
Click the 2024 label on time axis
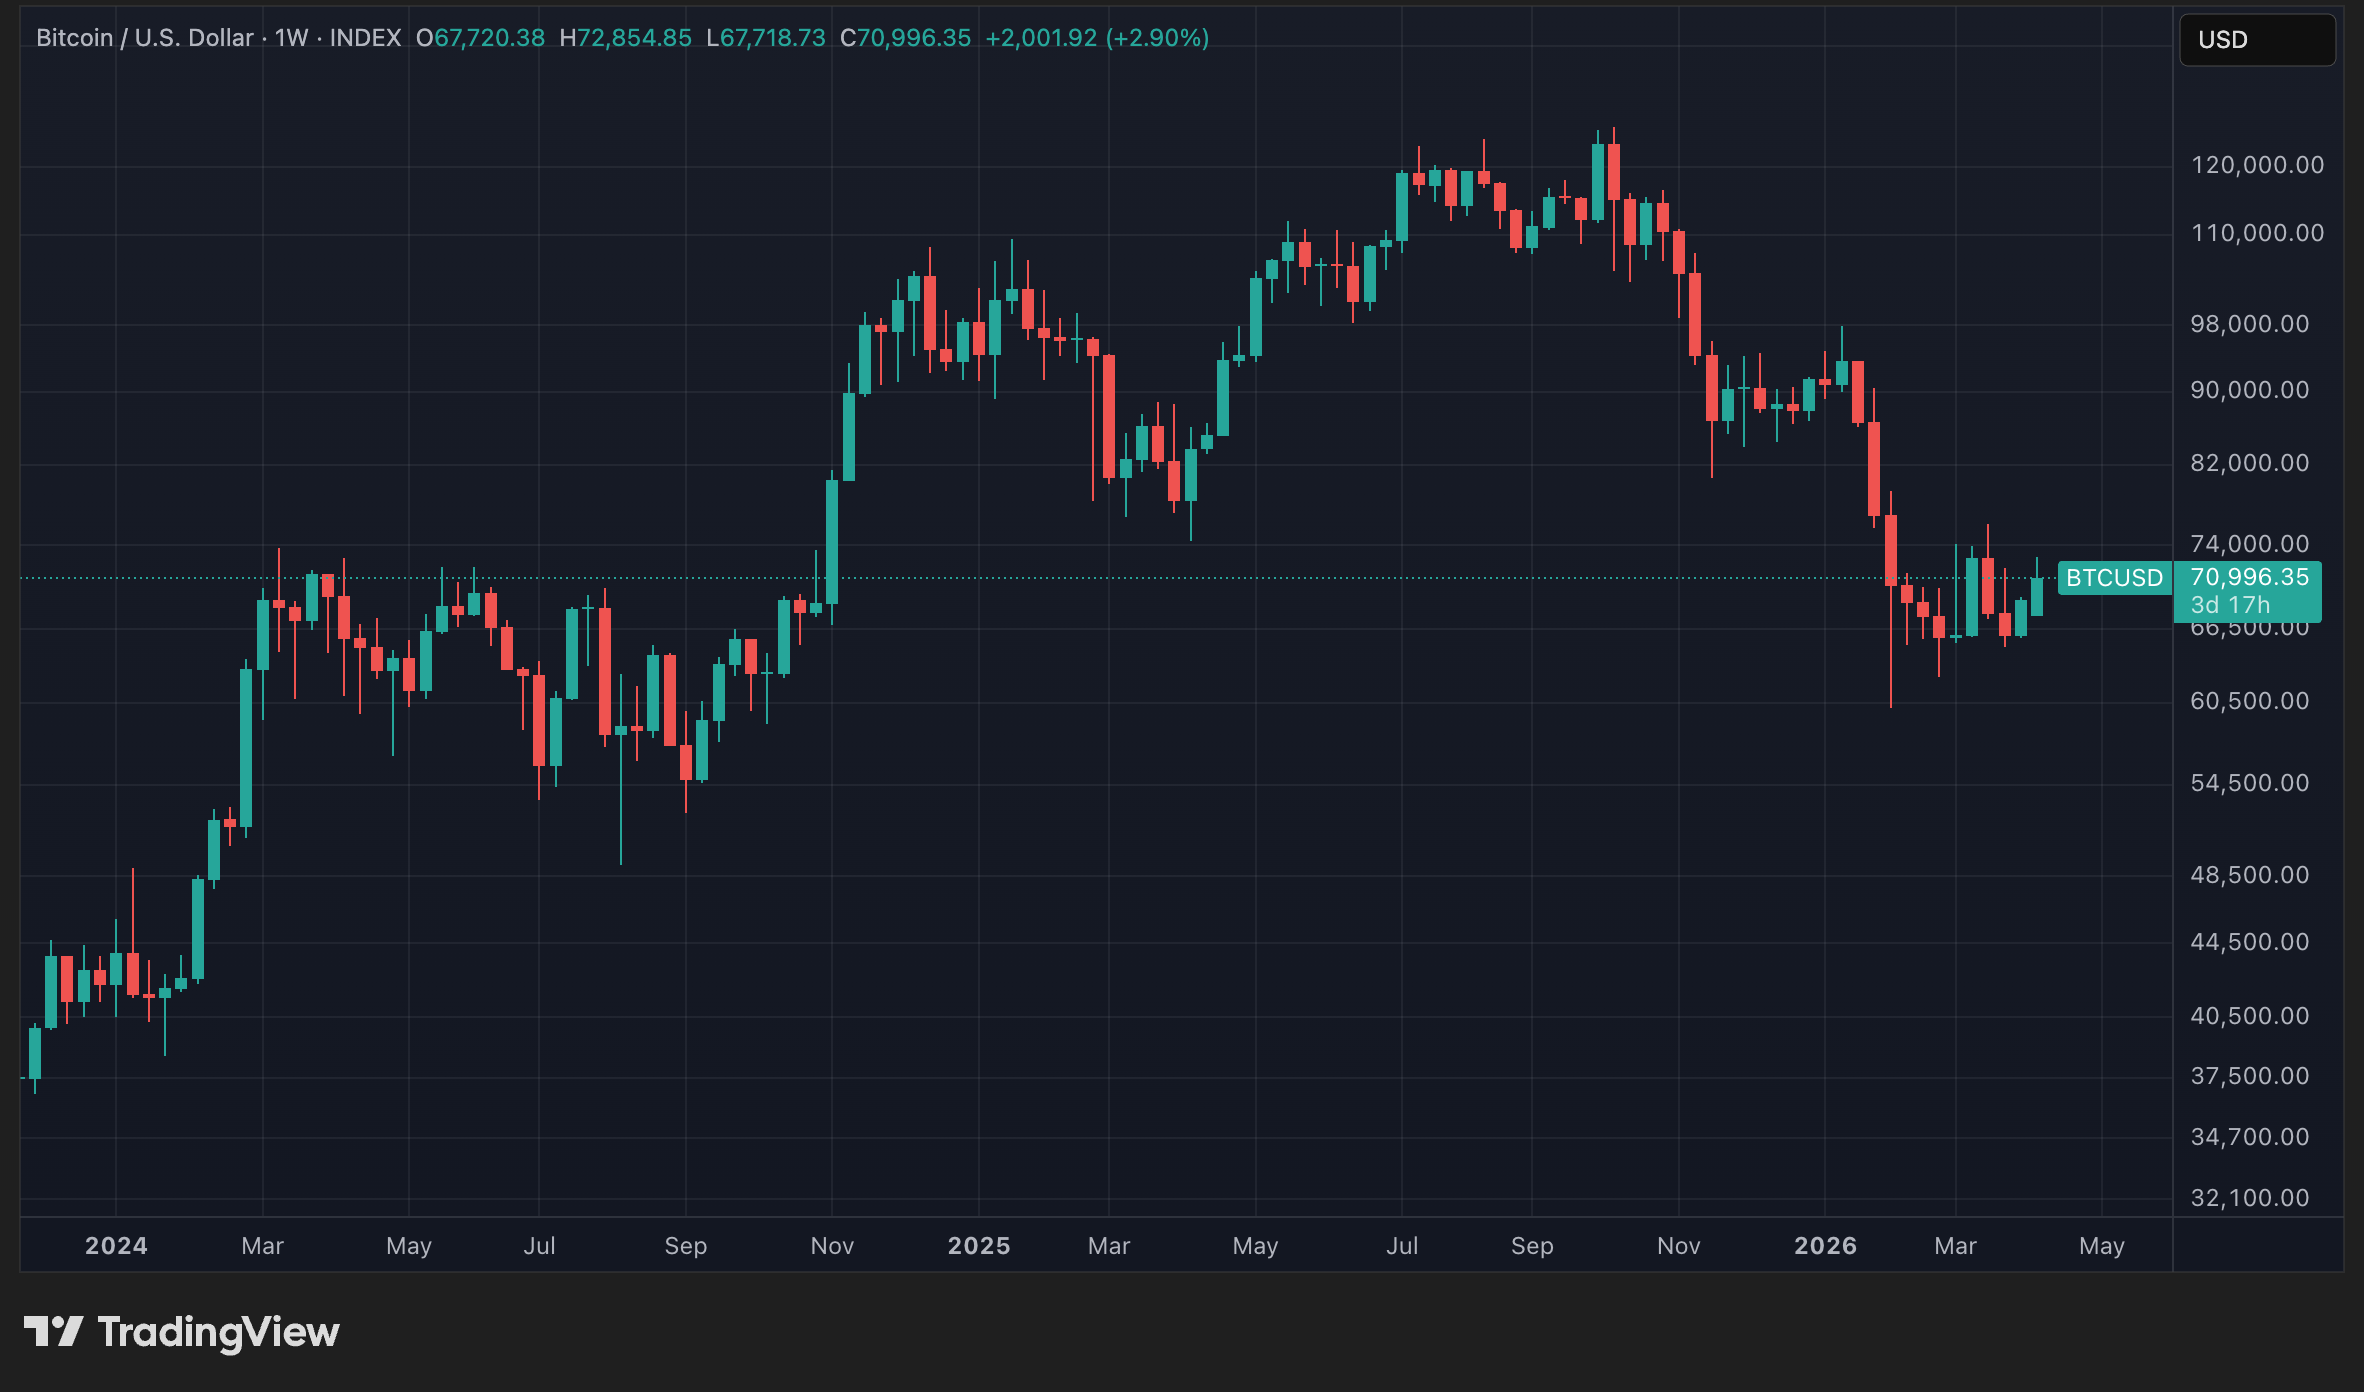(x=116, y=1246)
